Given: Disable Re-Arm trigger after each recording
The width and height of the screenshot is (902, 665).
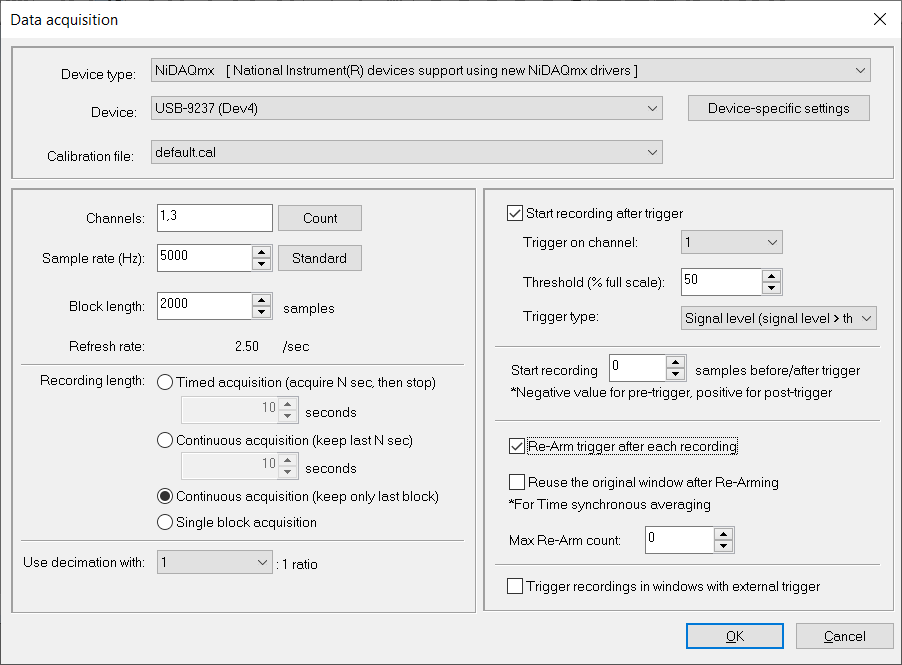Looking at the screenshot, I should click(516, 446).
